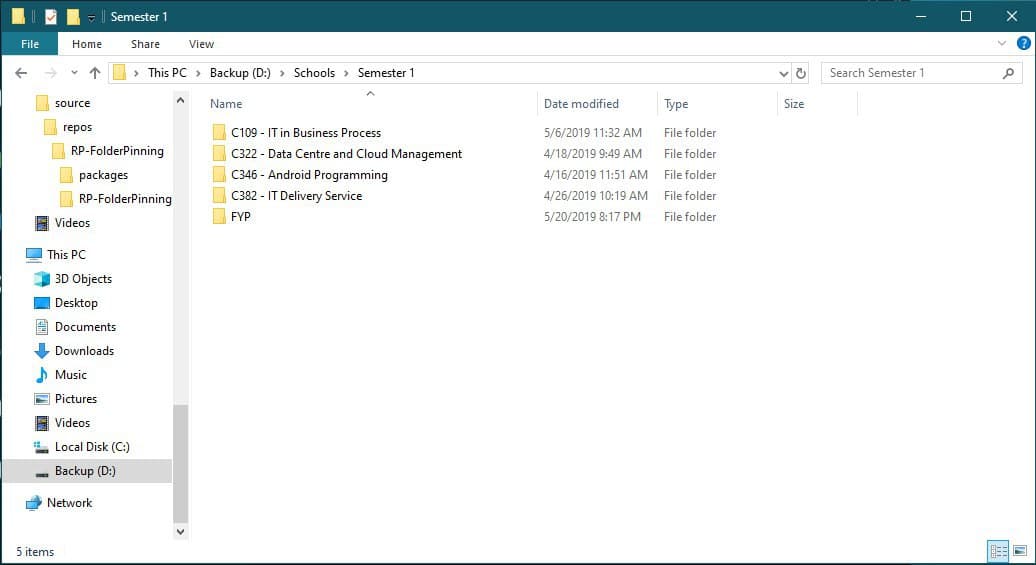The image size is (1036, 565).
Task: Click the C346 - Android Programming name
Action: 309,175
